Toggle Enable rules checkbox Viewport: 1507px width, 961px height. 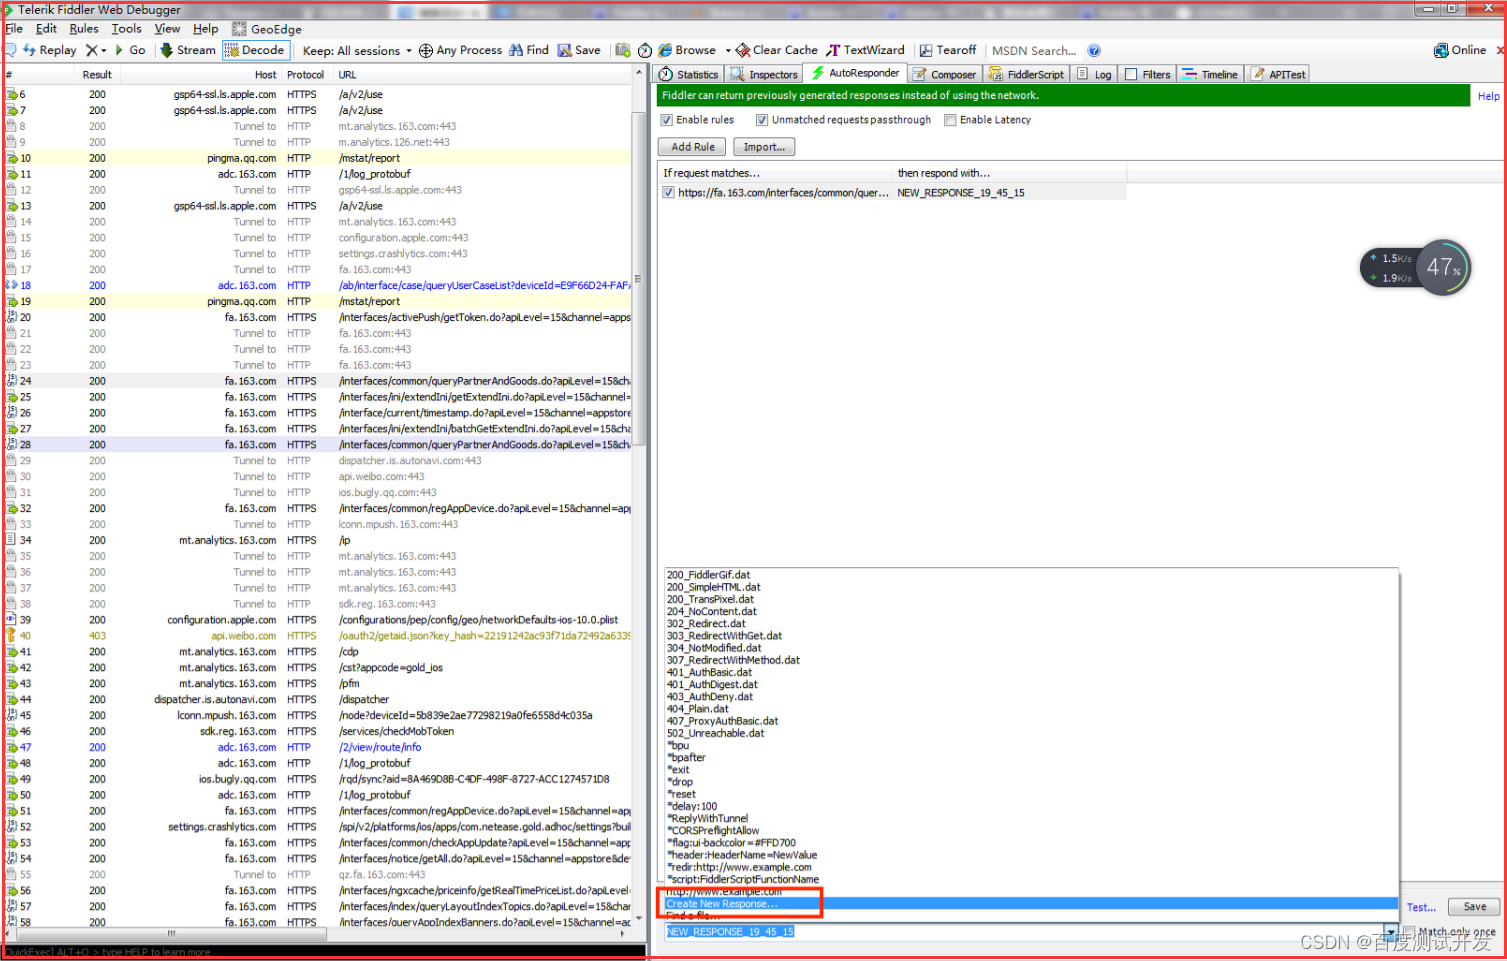coord(666,120)
